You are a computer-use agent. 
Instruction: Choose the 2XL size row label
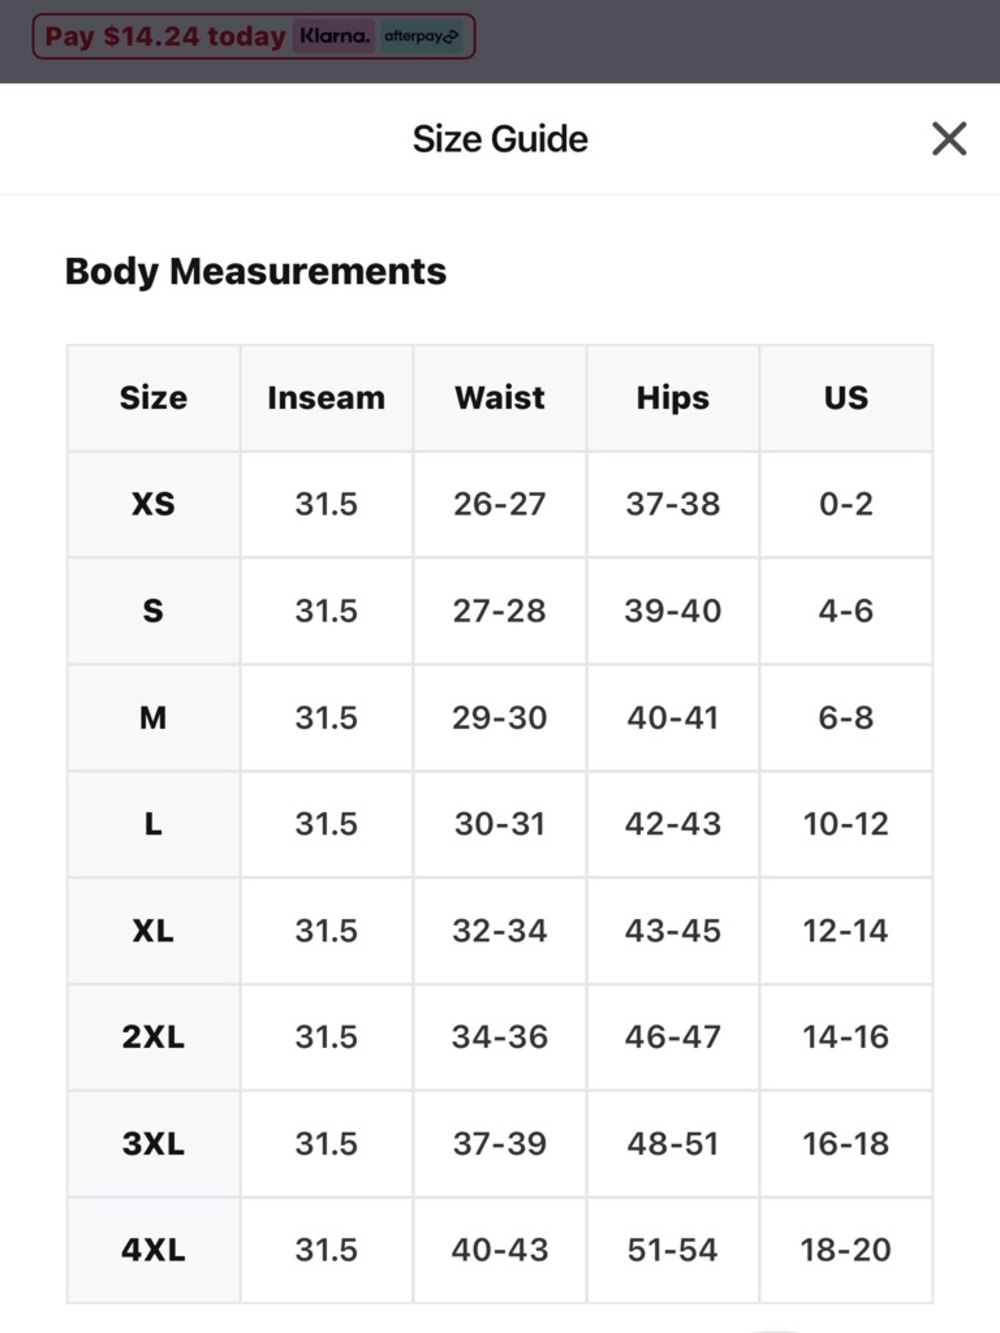pyautogui.click(x=153, y=1037)
